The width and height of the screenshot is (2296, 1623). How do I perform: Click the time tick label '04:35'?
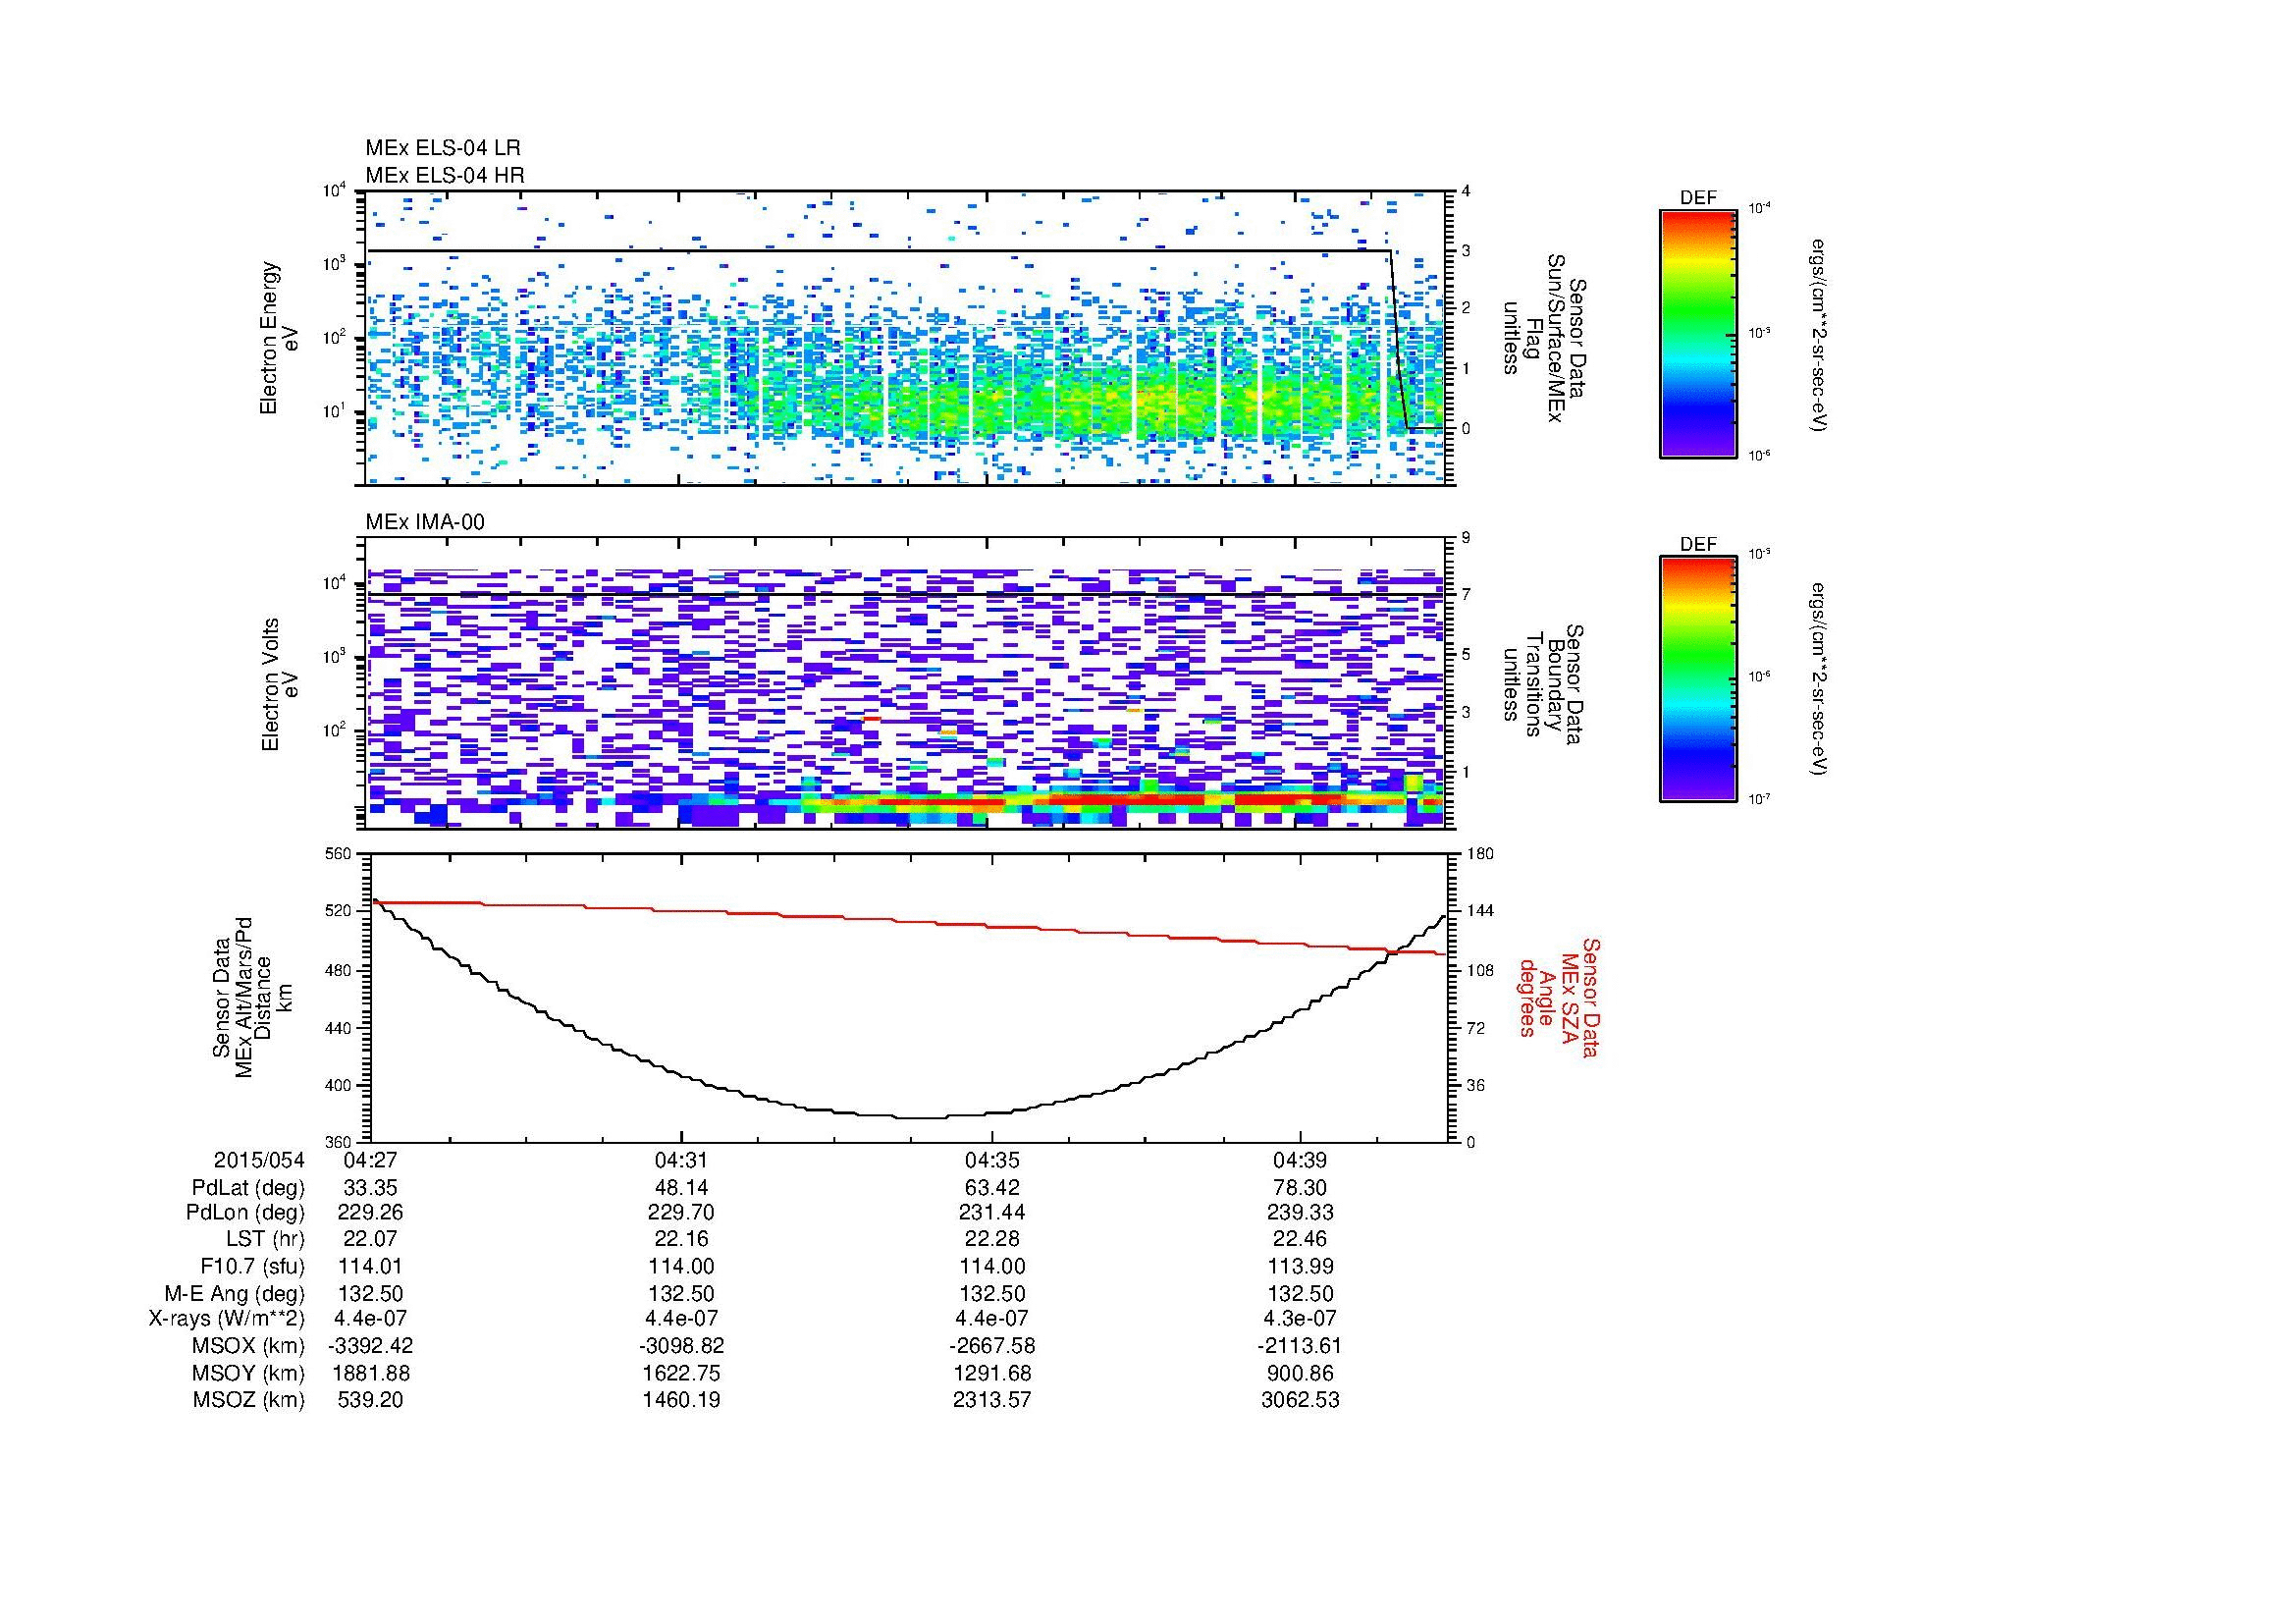991,1161
